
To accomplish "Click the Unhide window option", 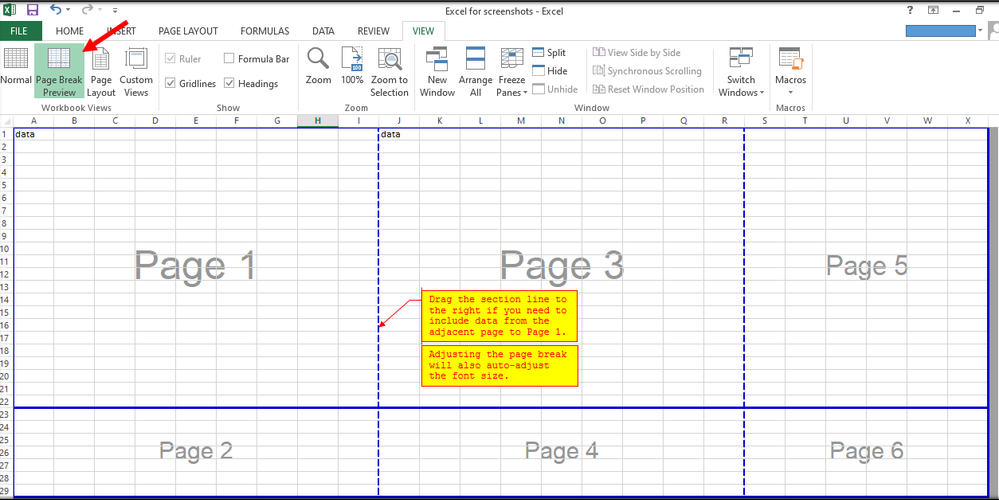I will point(554,89).
